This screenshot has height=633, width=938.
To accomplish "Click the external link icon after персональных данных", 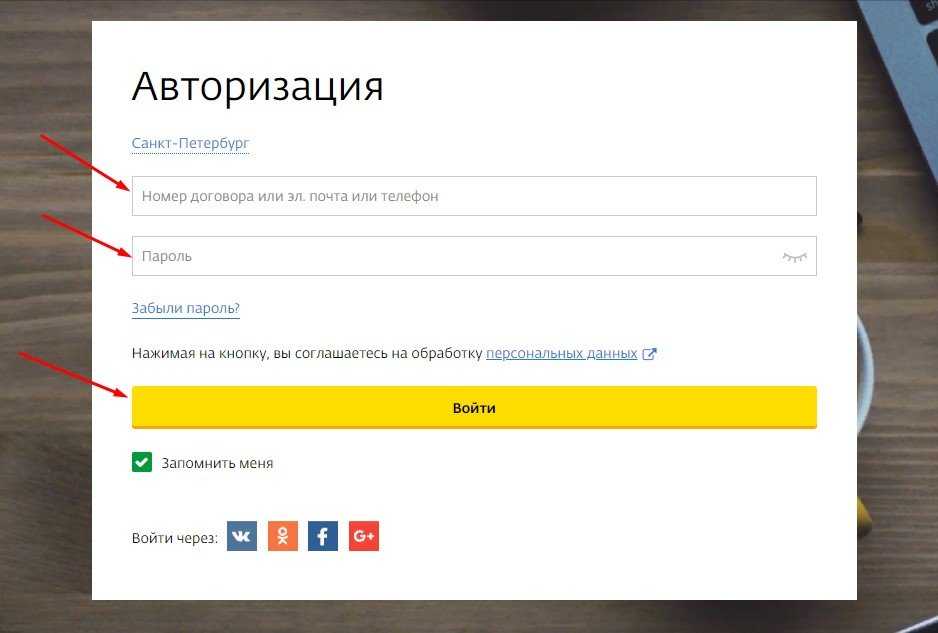I will [x=650, y=354].
